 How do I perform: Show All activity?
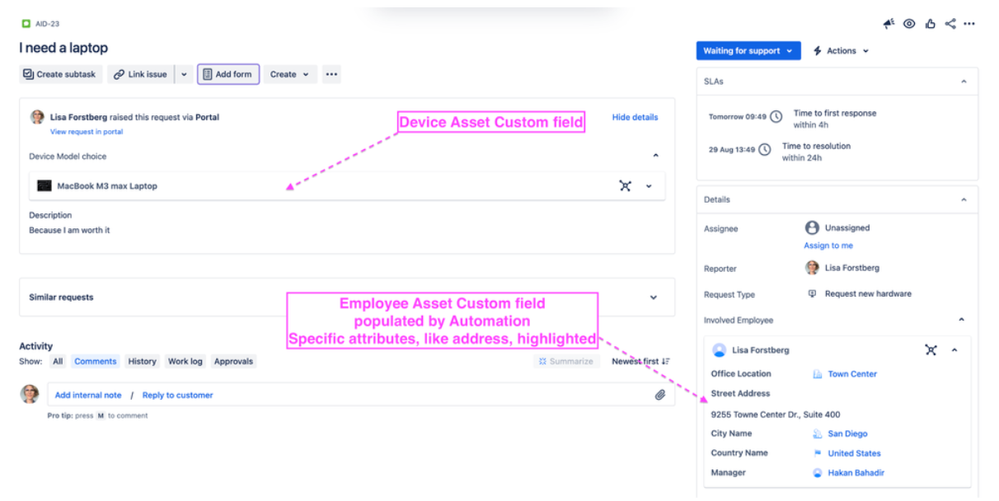pos(58,361)
